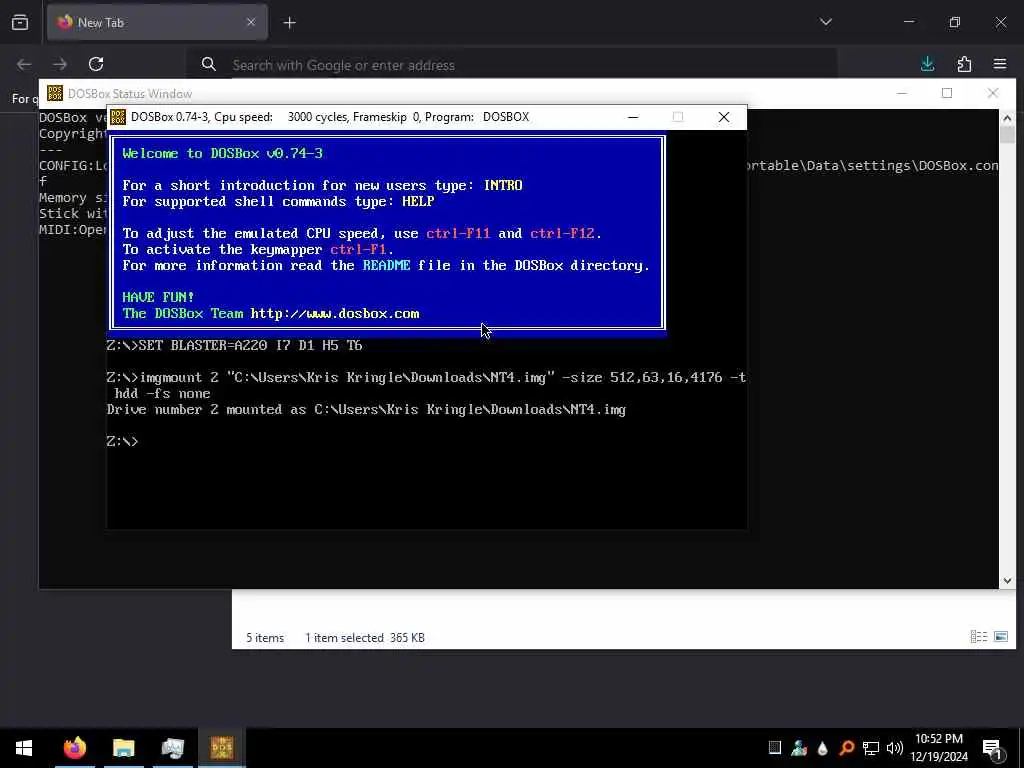Click the ctrl-F11 shortcut text
This screenshot has height=768, width=1024.
[458, 233]
